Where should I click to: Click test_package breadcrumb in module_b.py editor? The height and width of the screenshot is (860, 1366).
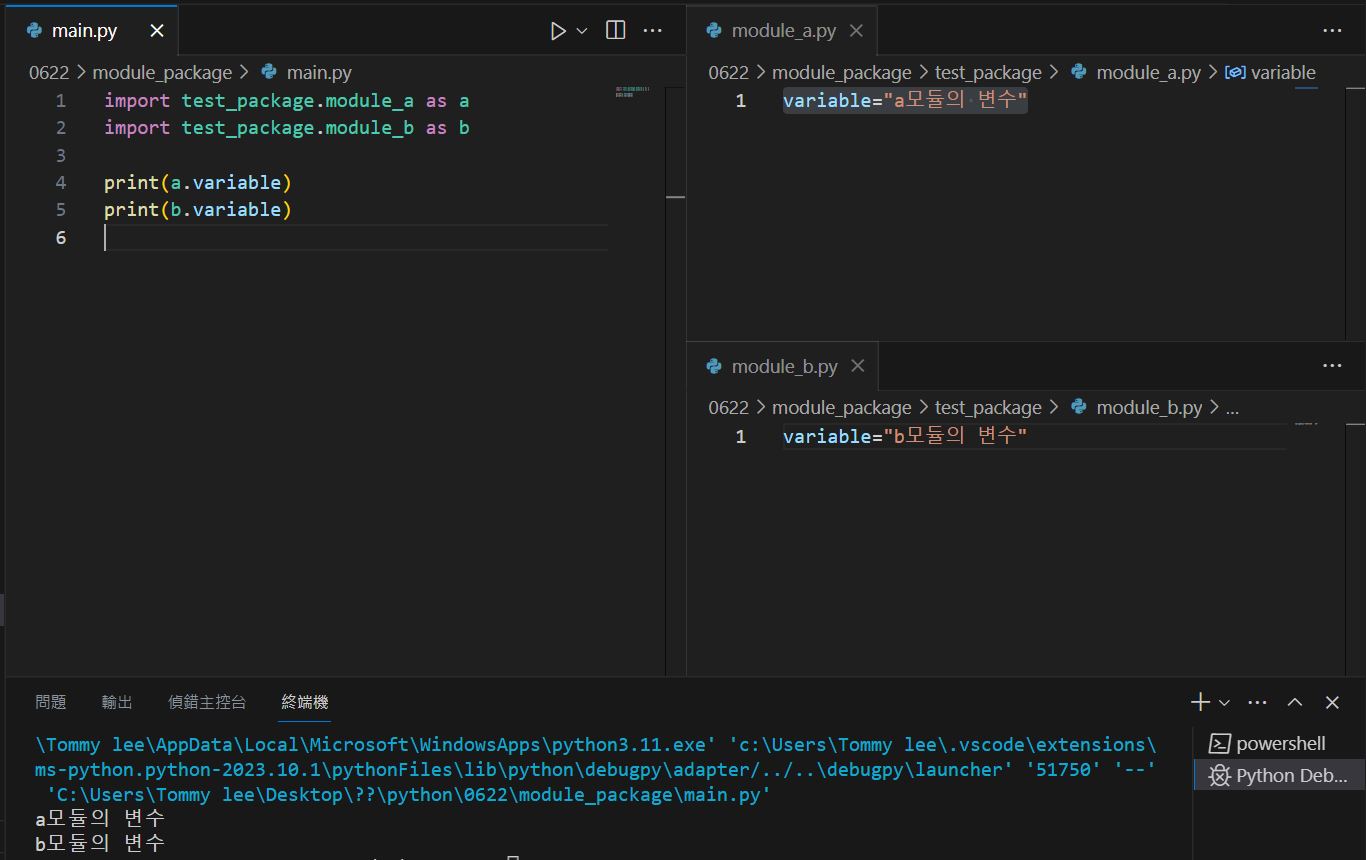988,408
